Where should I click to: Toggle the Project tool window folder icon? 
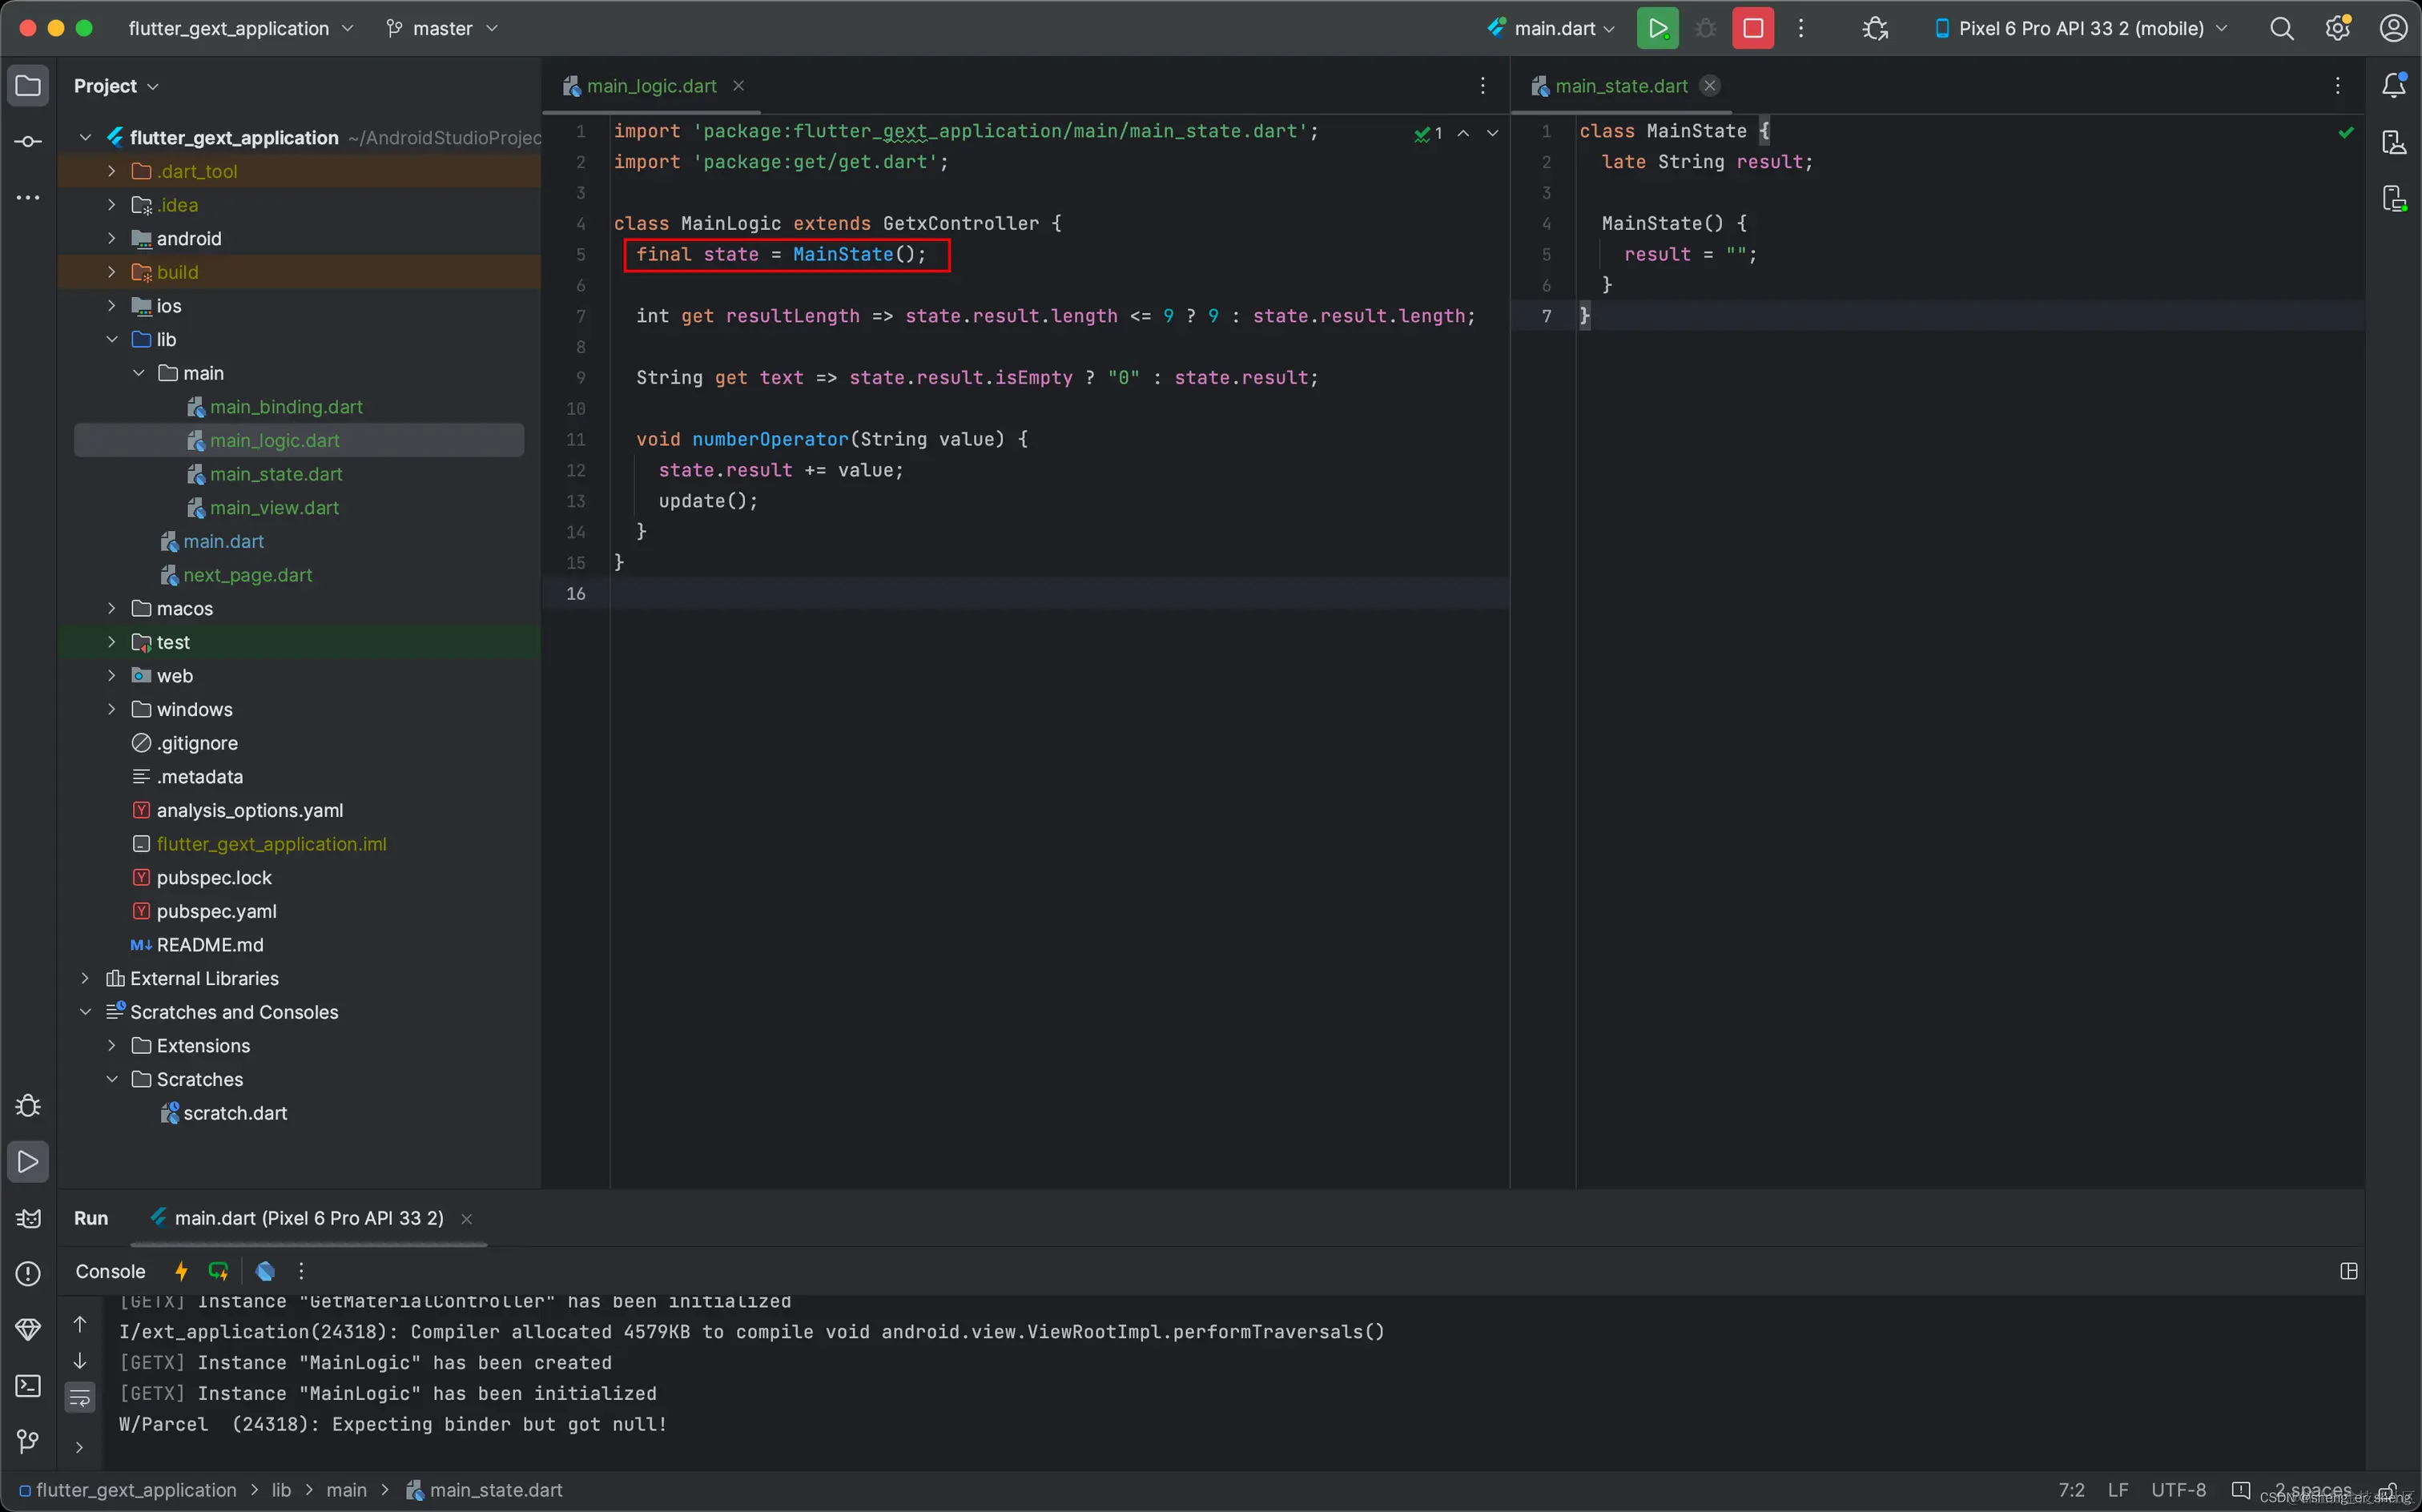point(28,86)
